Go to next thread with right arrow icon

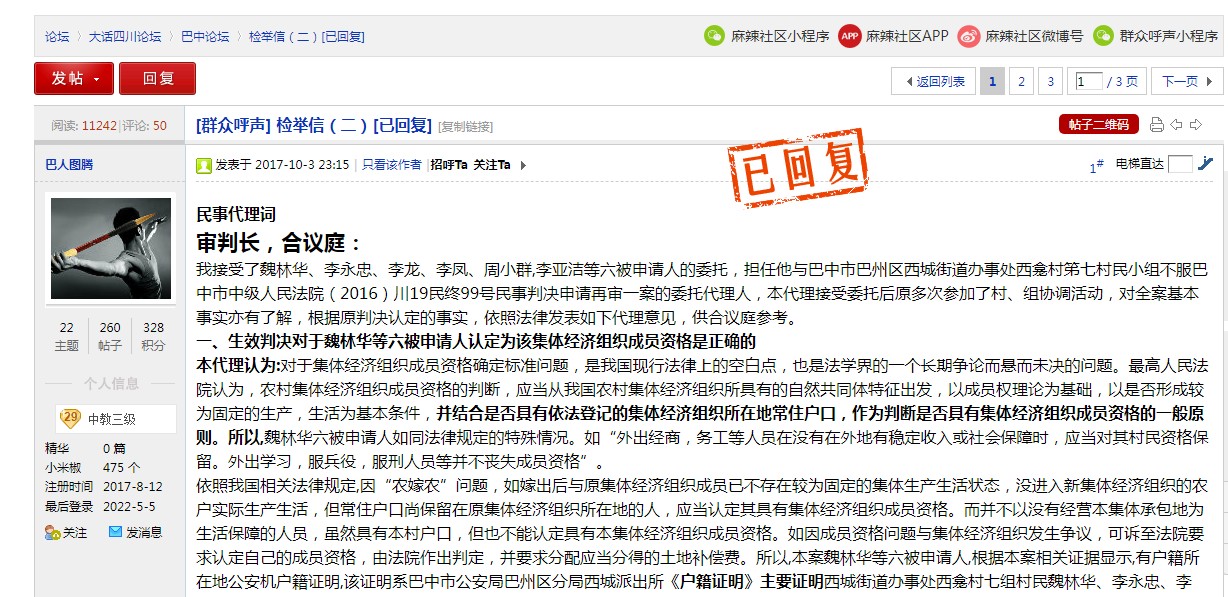(x=1196, y=125)
